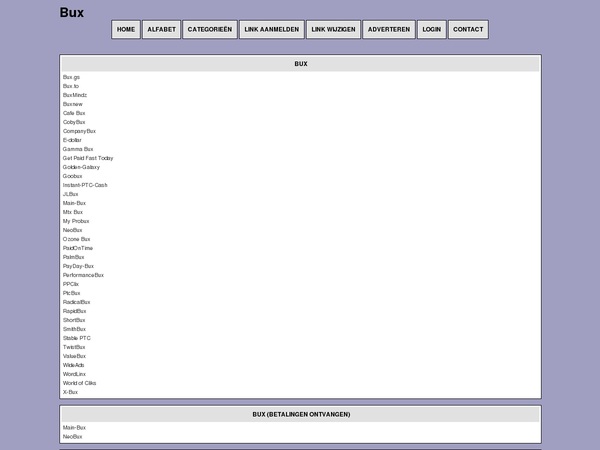
Task: Visit the PerformanceBux link
Action: coord(83,275)
